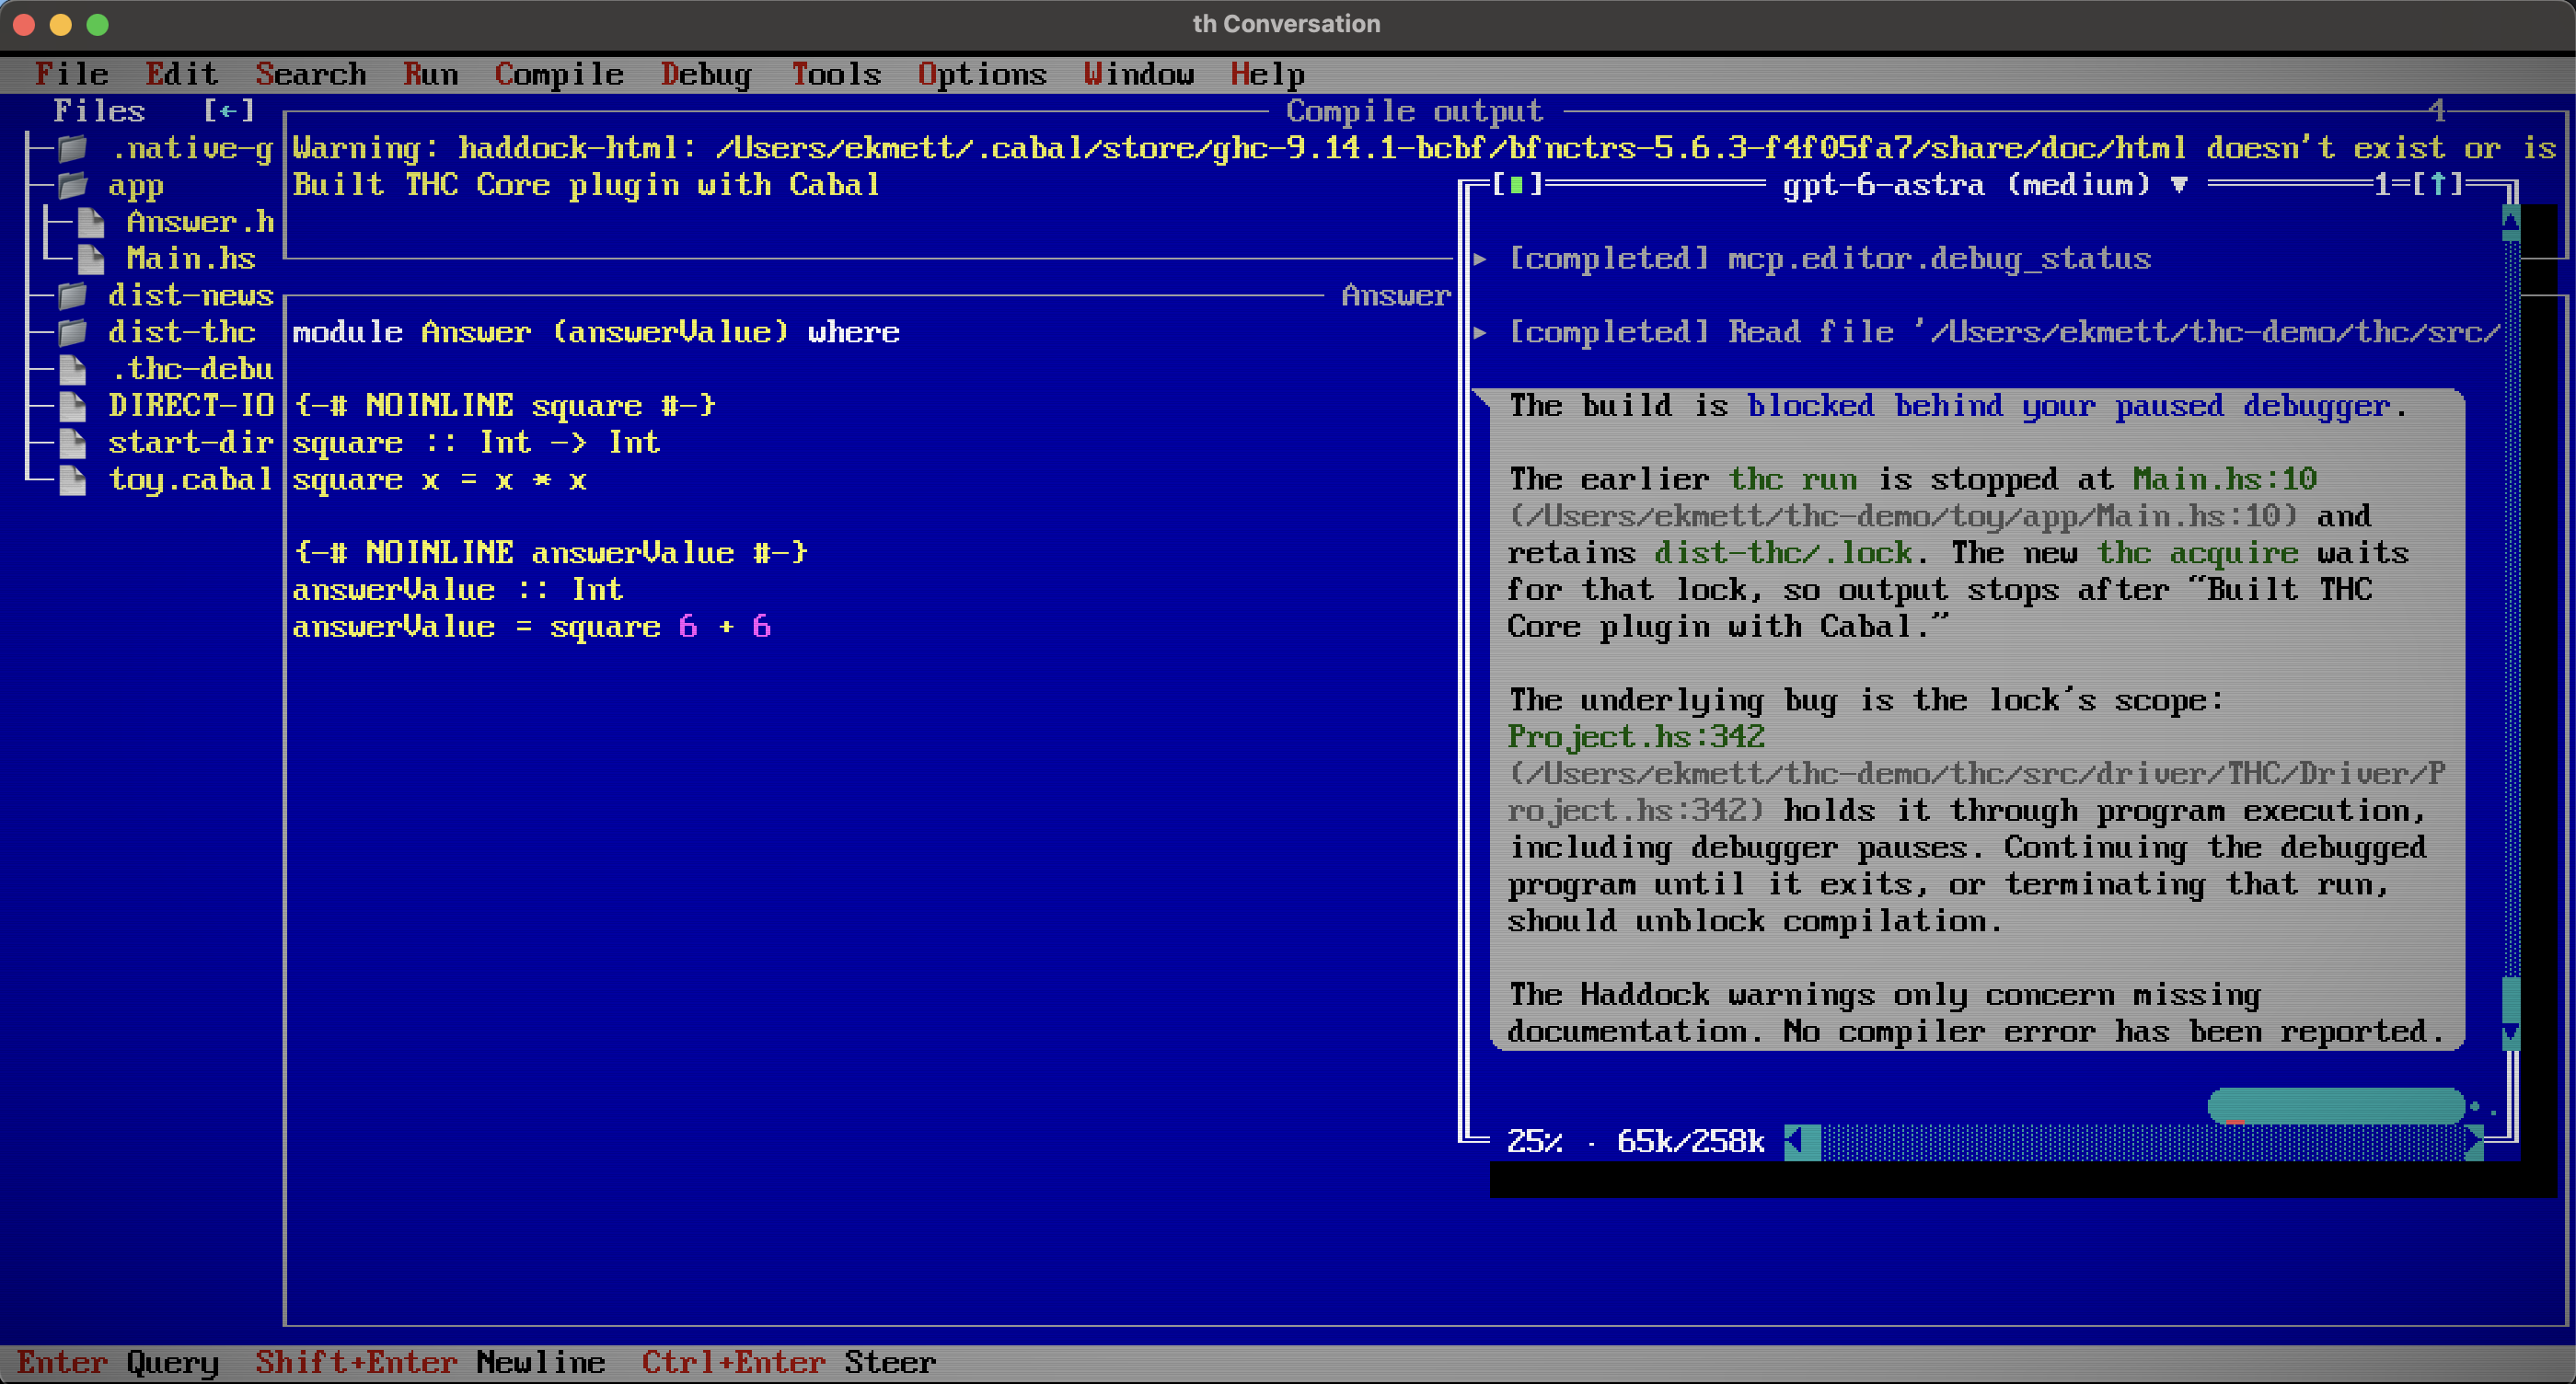Click the dist-news folder icon
2576x1384 pixels.
72,296
